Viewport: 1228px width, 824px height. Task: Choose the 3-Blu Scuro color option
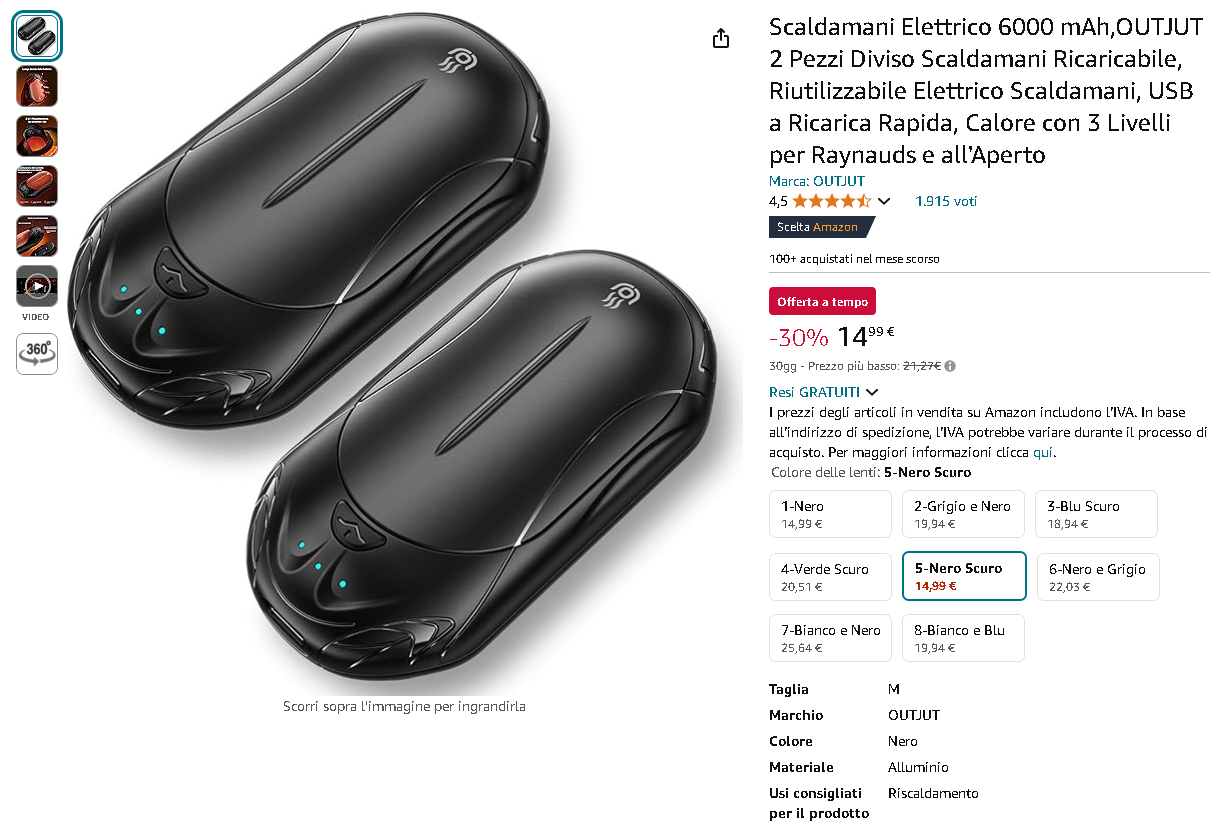click(x=1096, y=514)
